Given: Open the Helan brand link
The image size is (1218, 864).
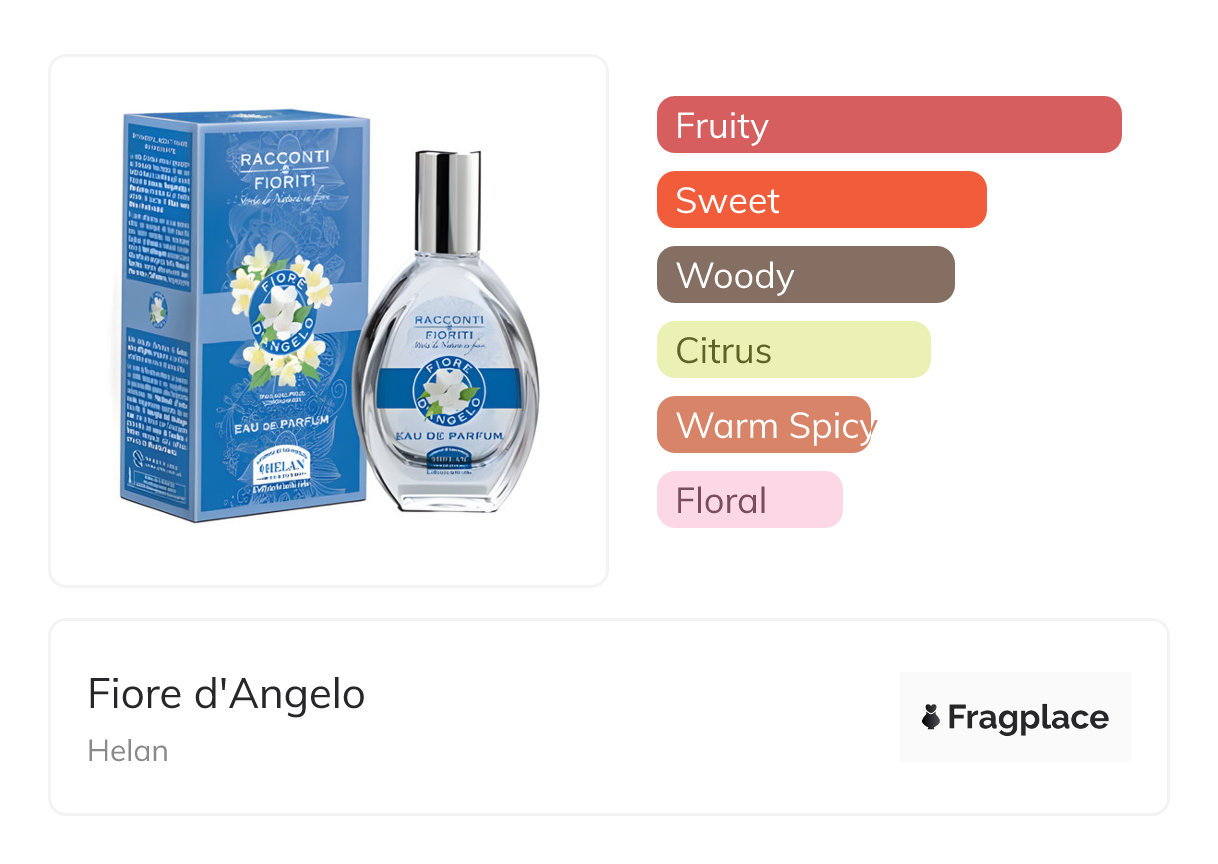Looking at the screenshot, I should pyautogui.click(x=128, y=751).
